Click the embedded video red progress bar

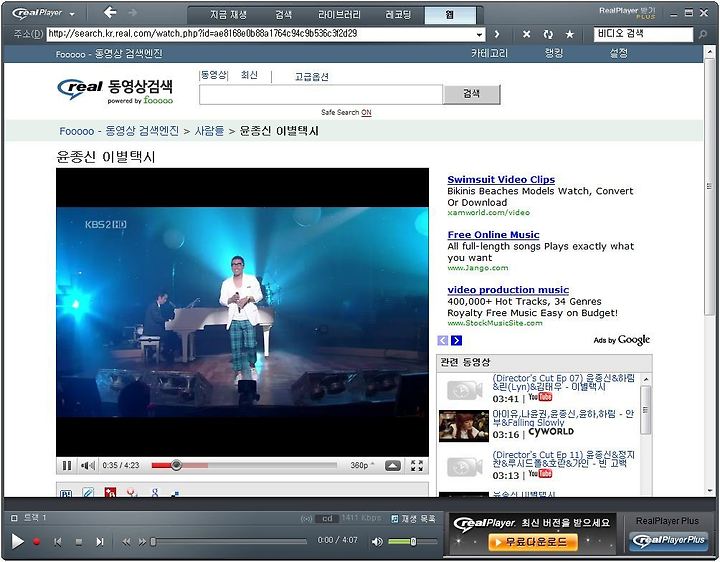point(244,466)
